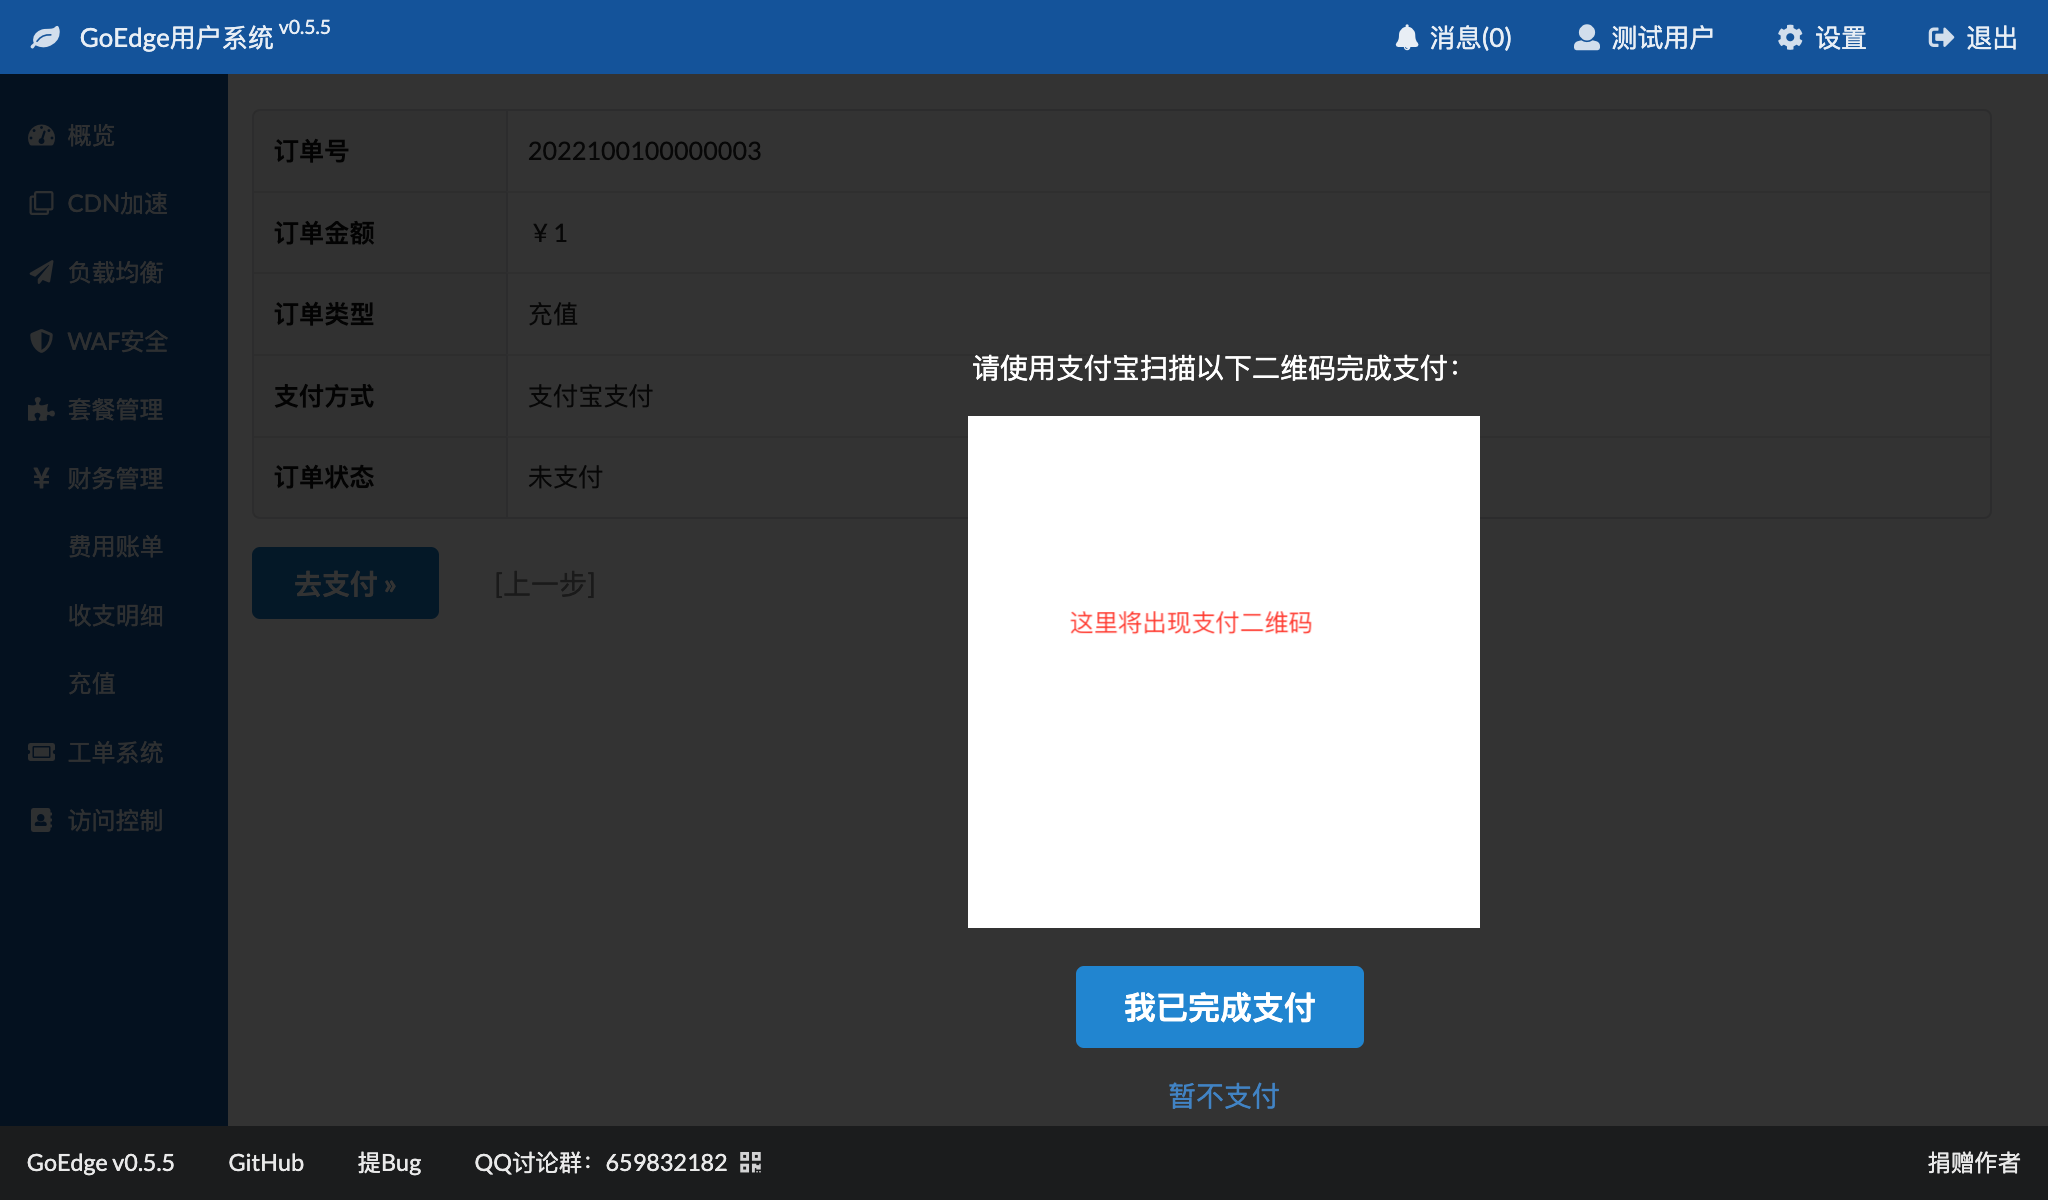The image size is (2048, 1200).
Task: Go back via [上一步] link
Action: [x=545, y=583]
